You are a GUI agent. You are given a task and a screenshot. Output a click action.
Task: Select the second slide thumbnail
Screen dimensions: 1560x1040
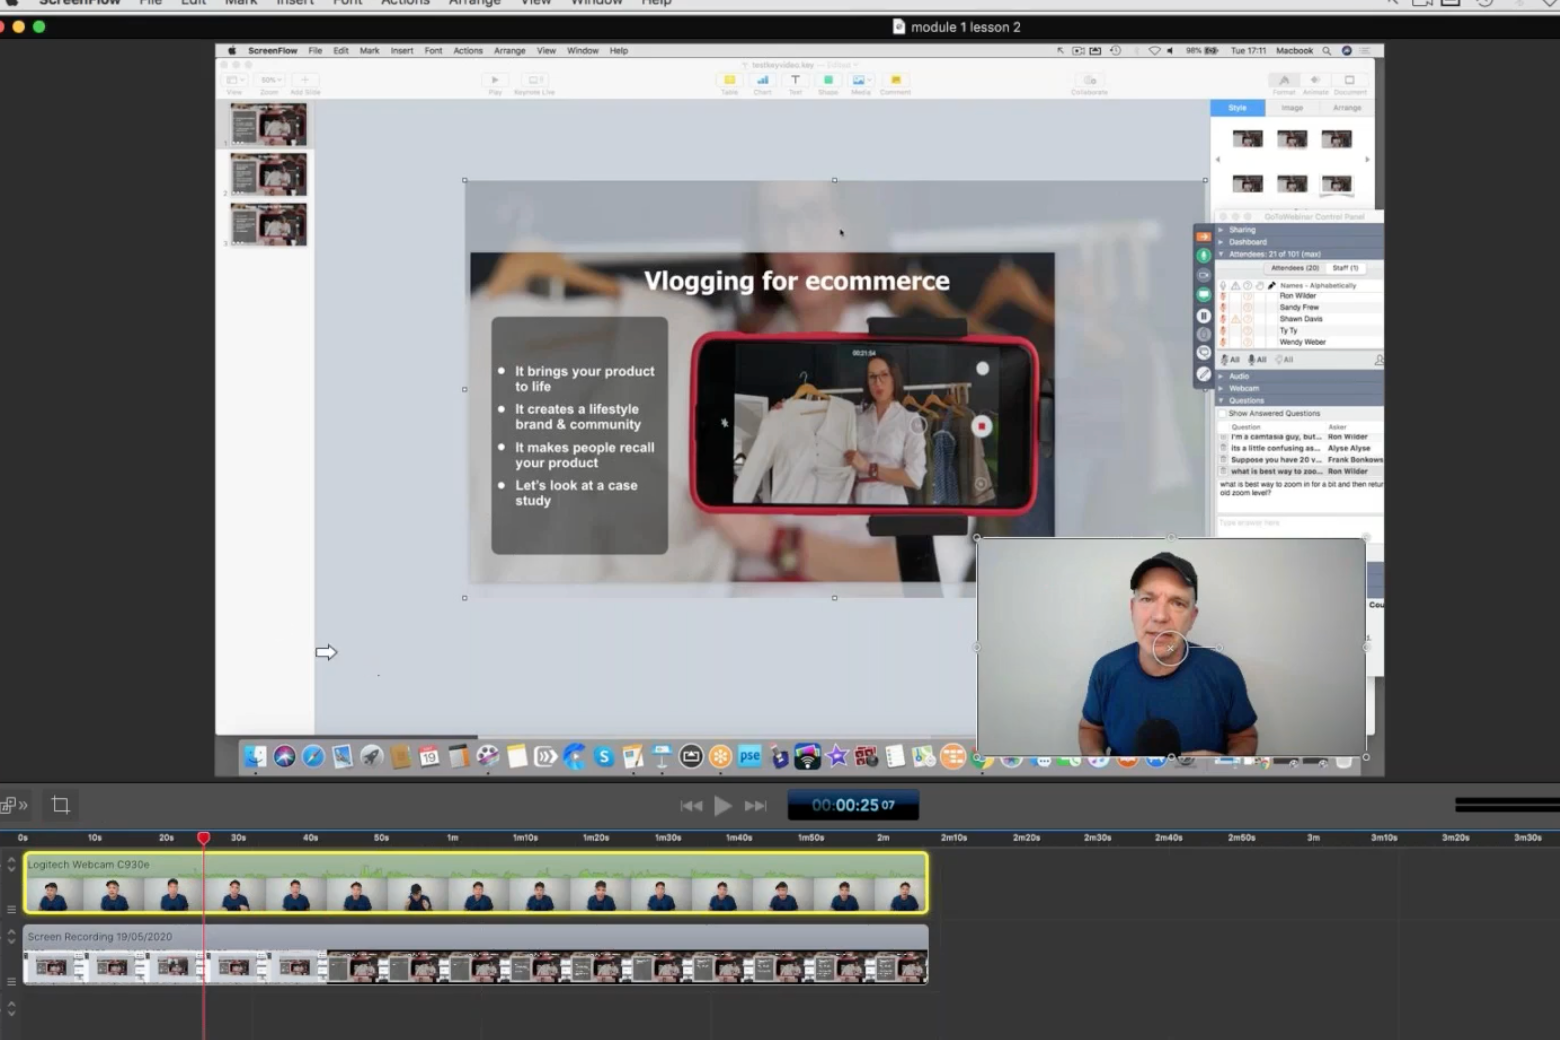pyautogui.click(x=268, y=174)
